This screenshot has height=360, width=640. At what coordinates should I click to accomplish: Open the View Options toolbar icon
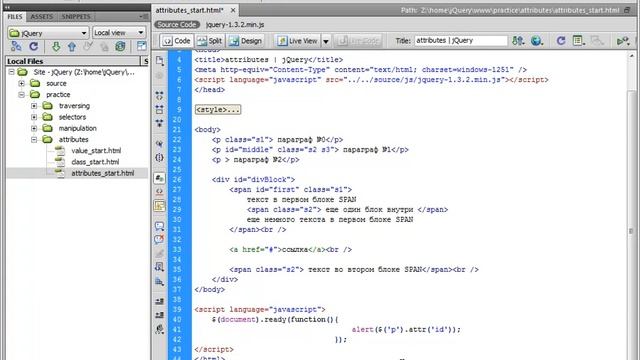tap(578, 40)
